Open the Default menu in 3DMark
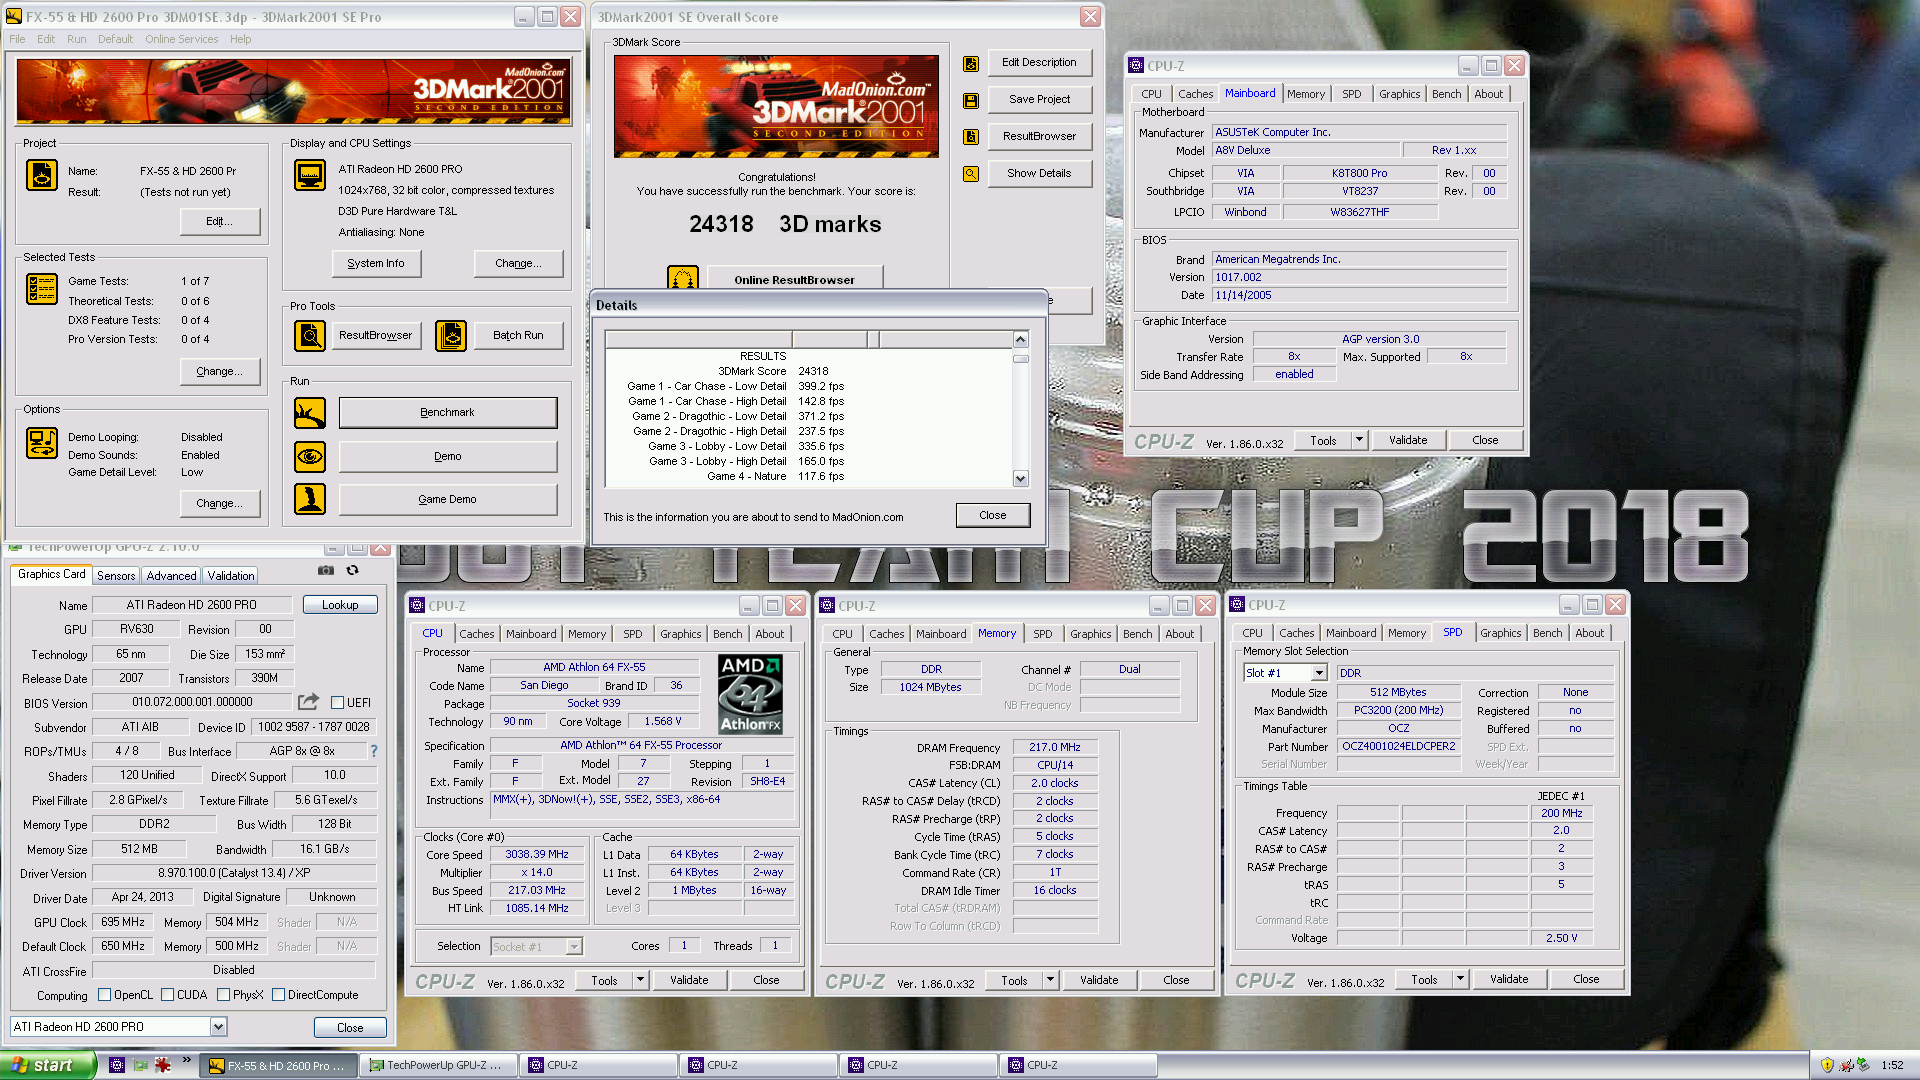1920x1080 pixels. (115, 39)
